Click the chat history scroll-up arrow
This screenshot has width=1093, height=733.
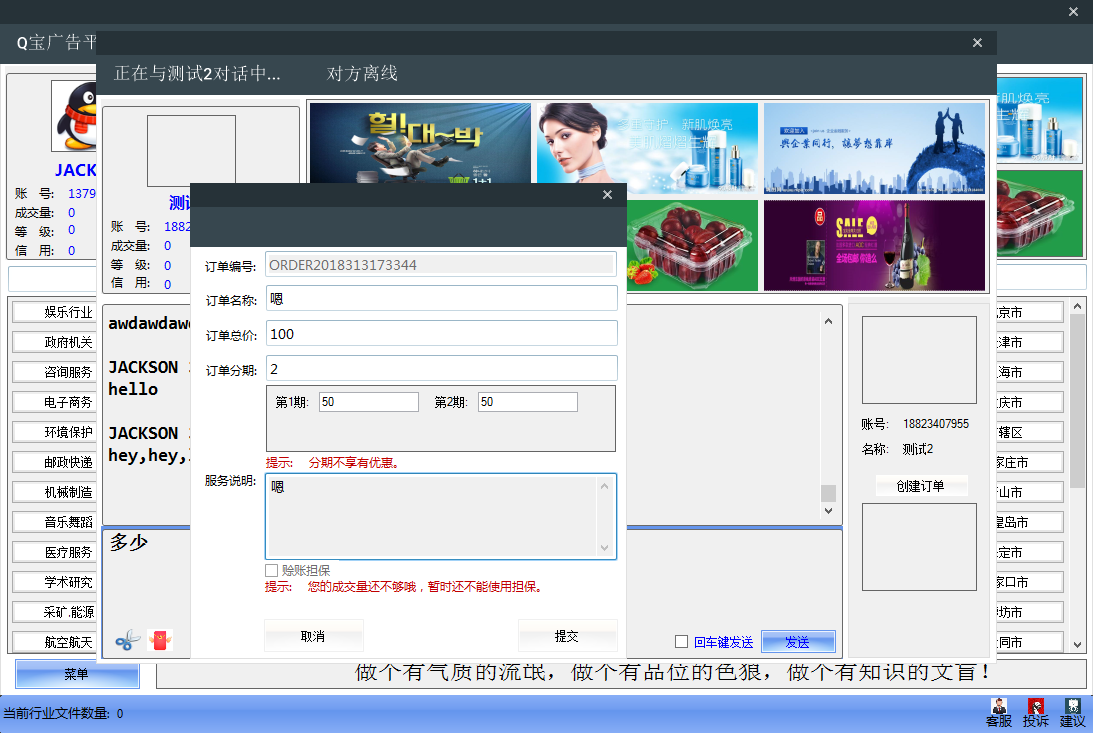(x=827, y=321)
